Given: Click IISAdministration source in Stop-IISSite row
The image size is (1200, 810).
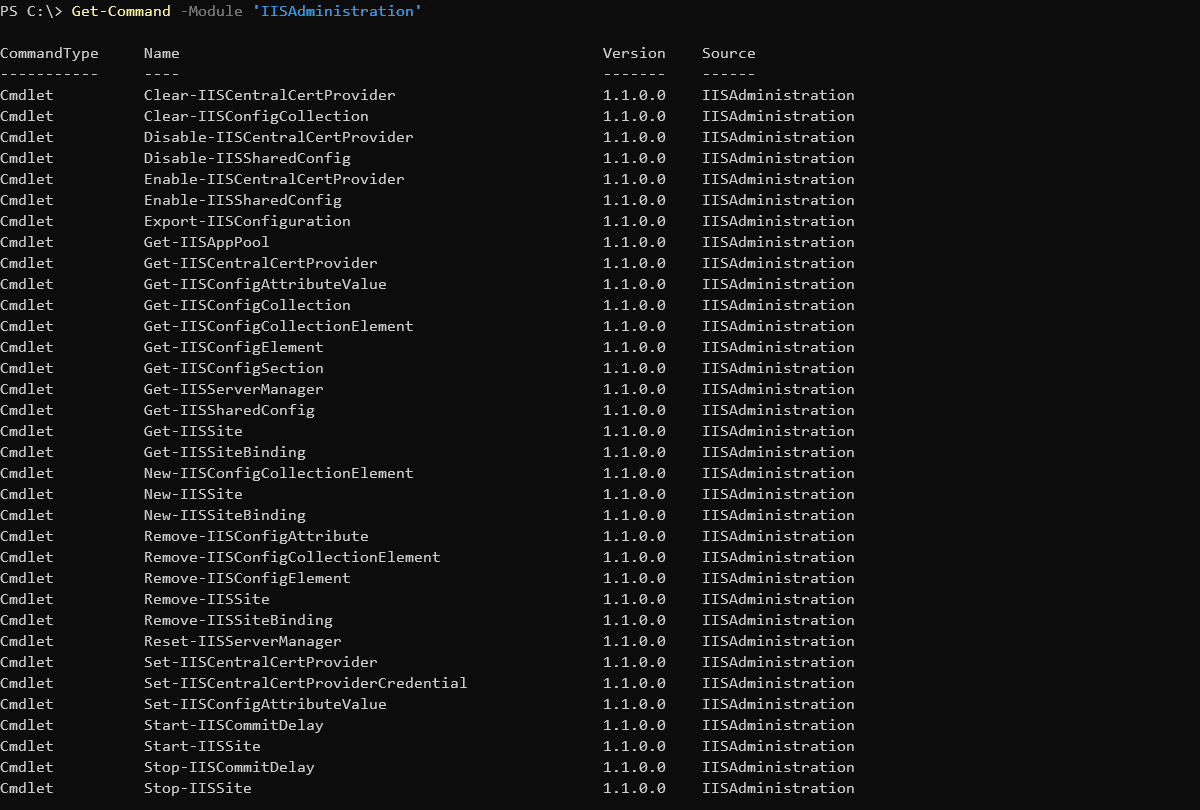Looking at the screenshot, I should coord(778,788).
